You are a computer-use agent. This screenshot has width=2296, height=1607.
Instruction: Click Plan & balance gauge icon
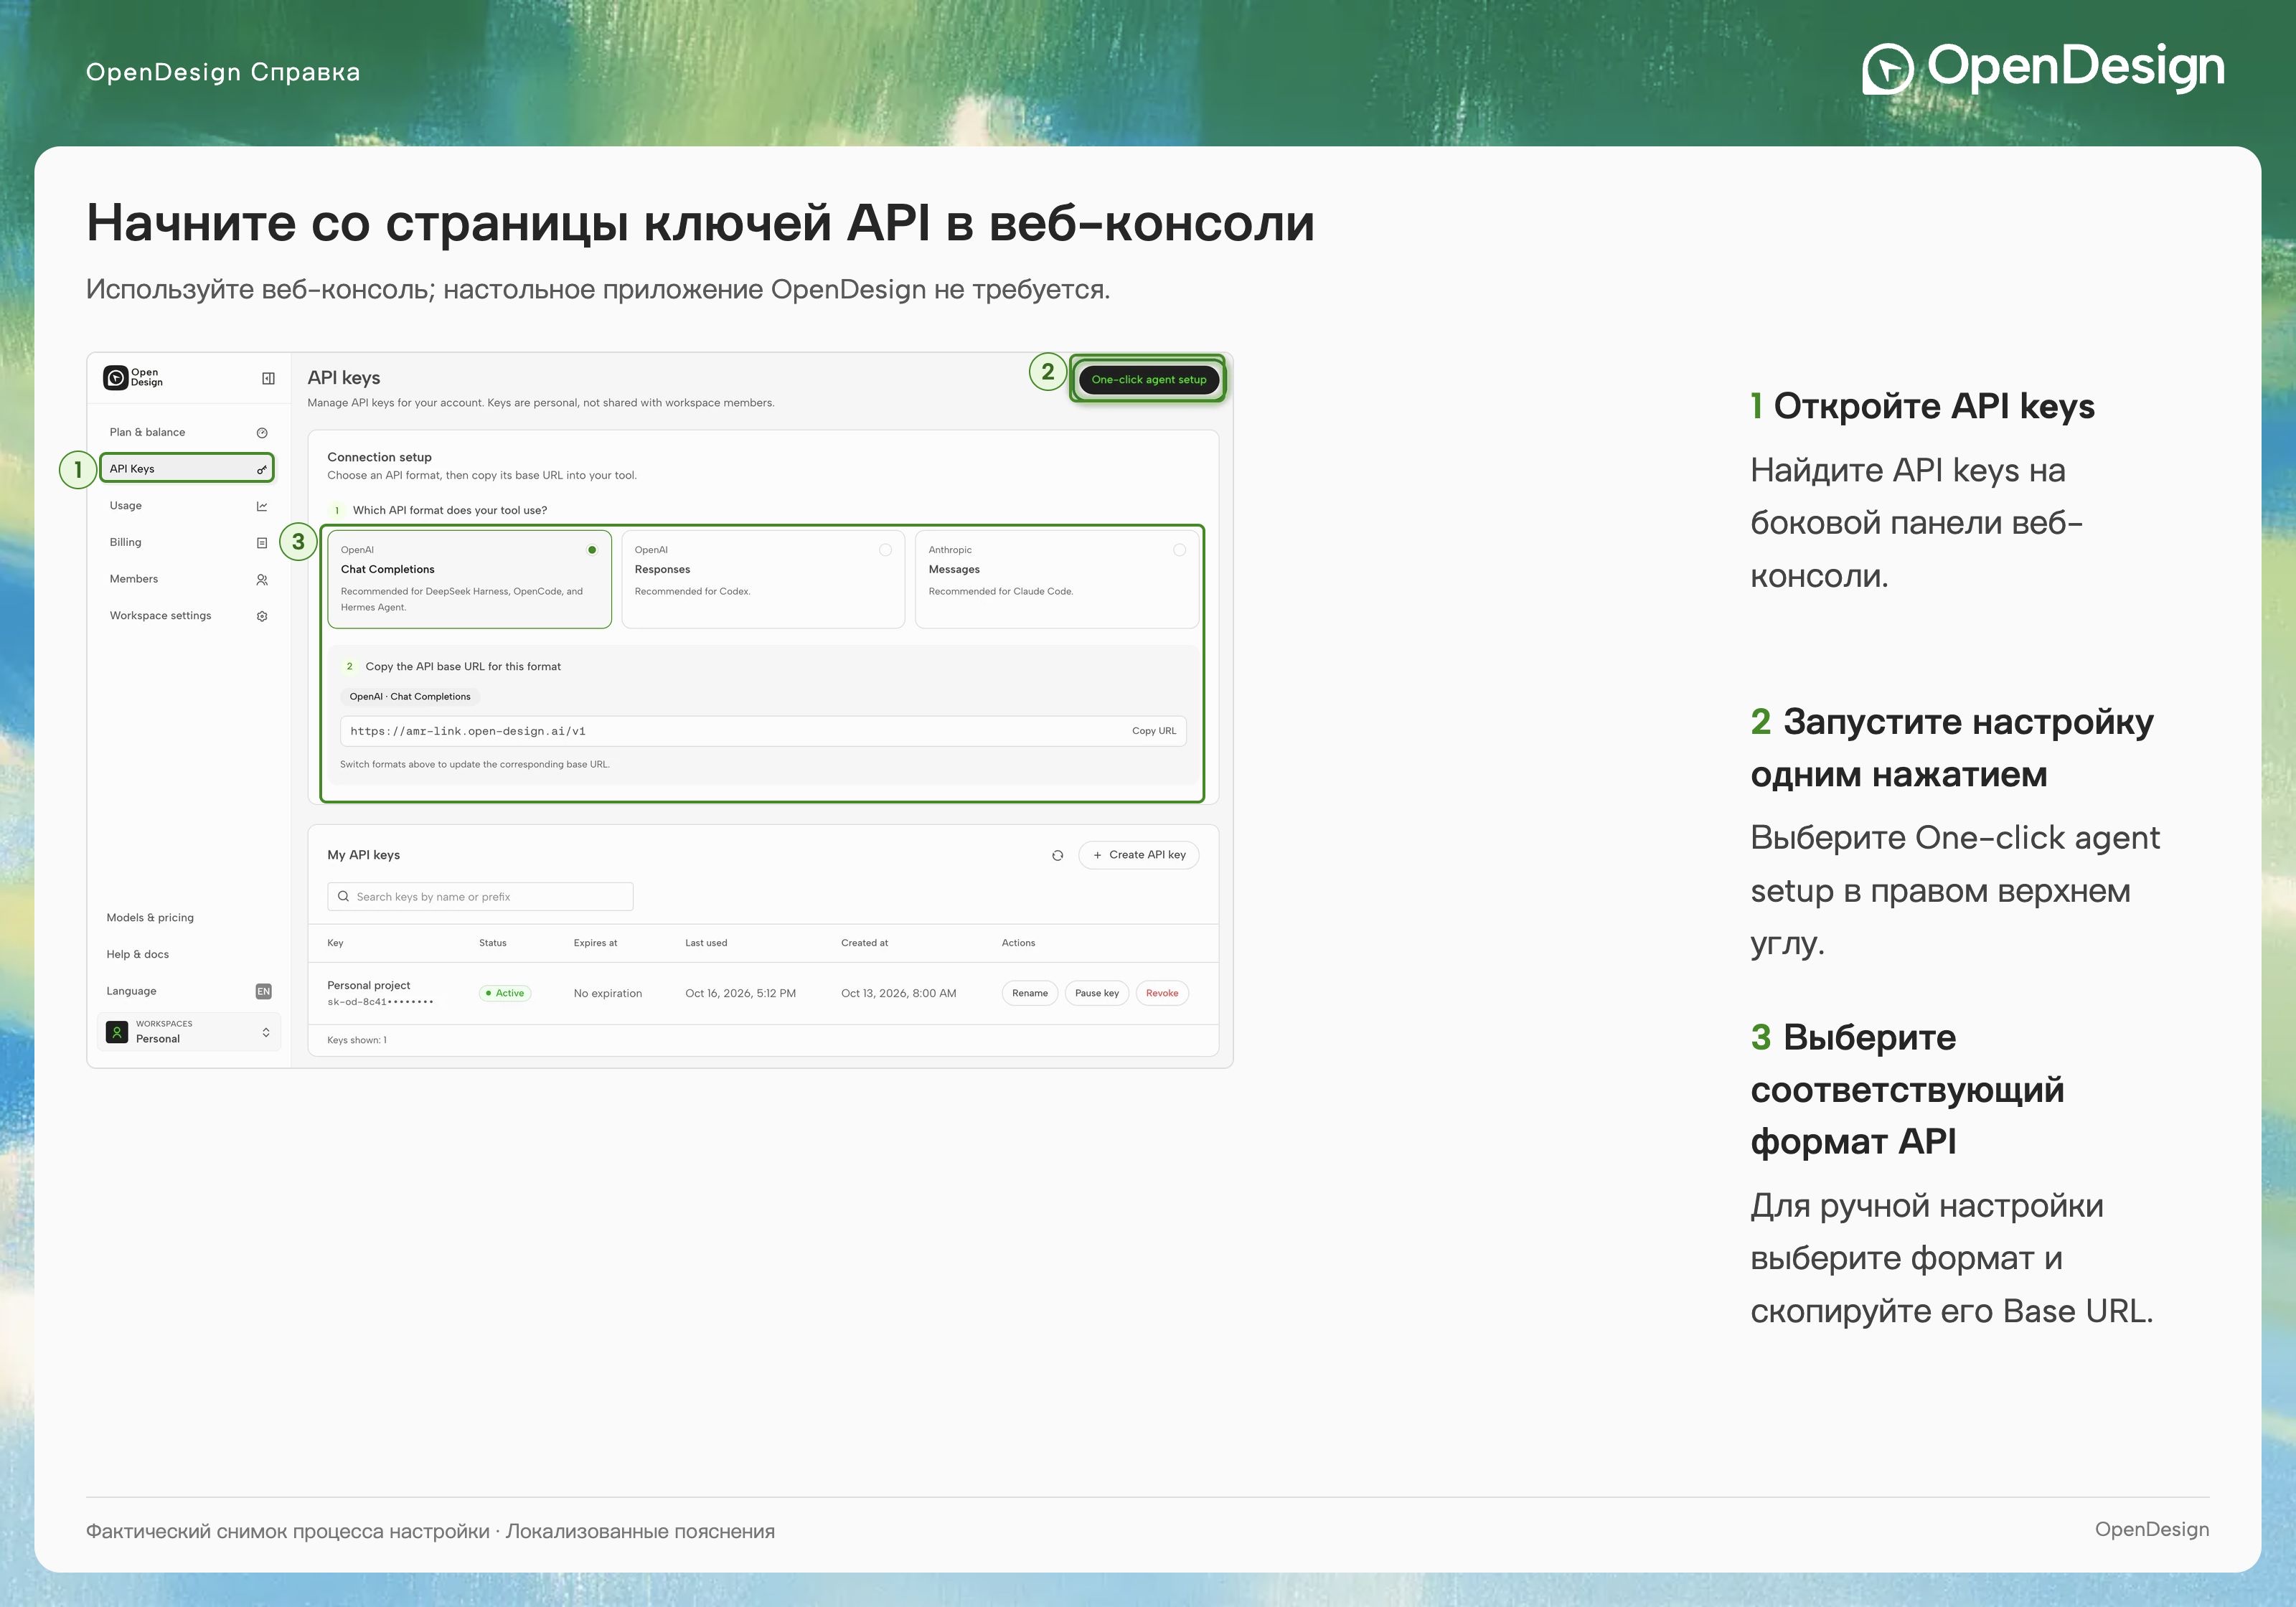(262, 433)
